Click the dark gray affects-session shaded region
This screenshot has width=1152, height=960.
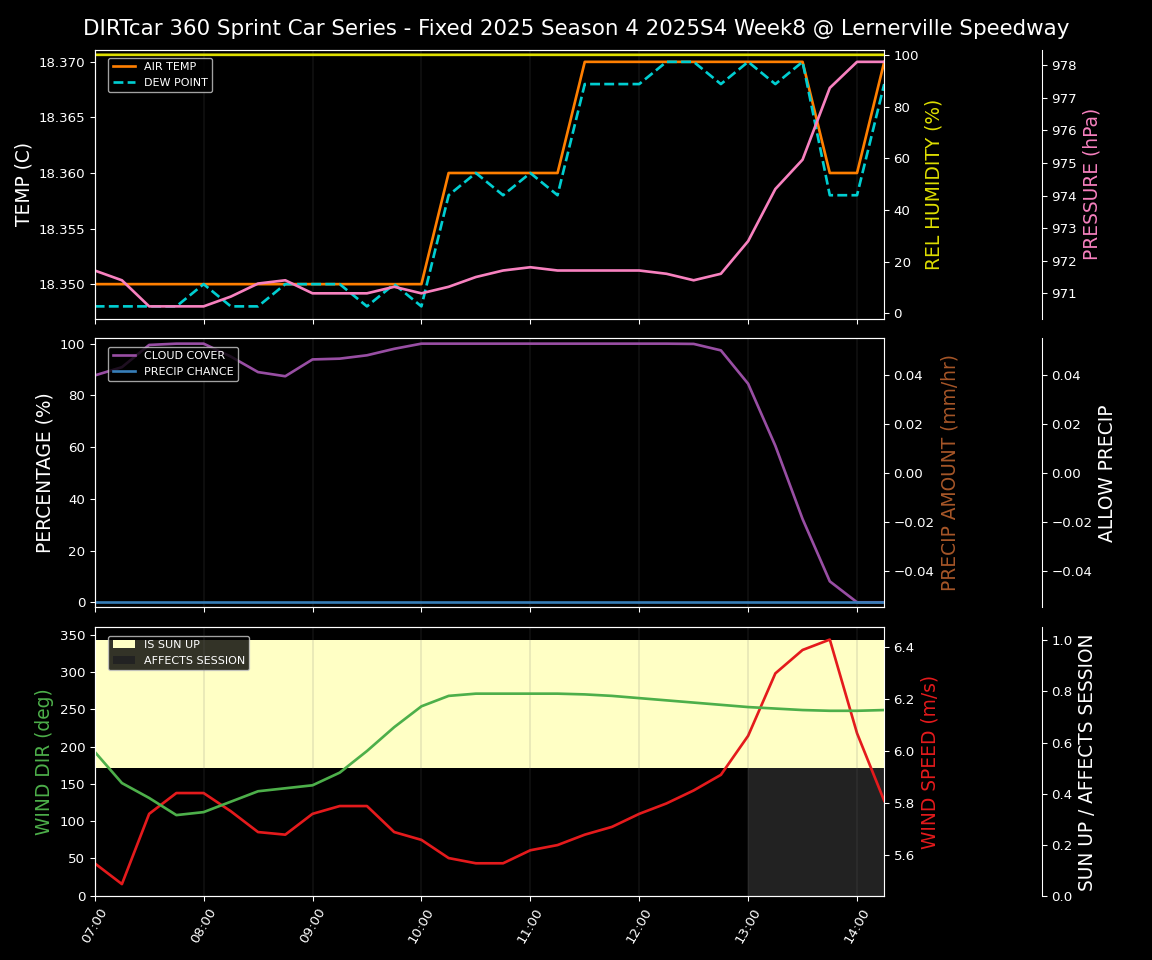815,832
